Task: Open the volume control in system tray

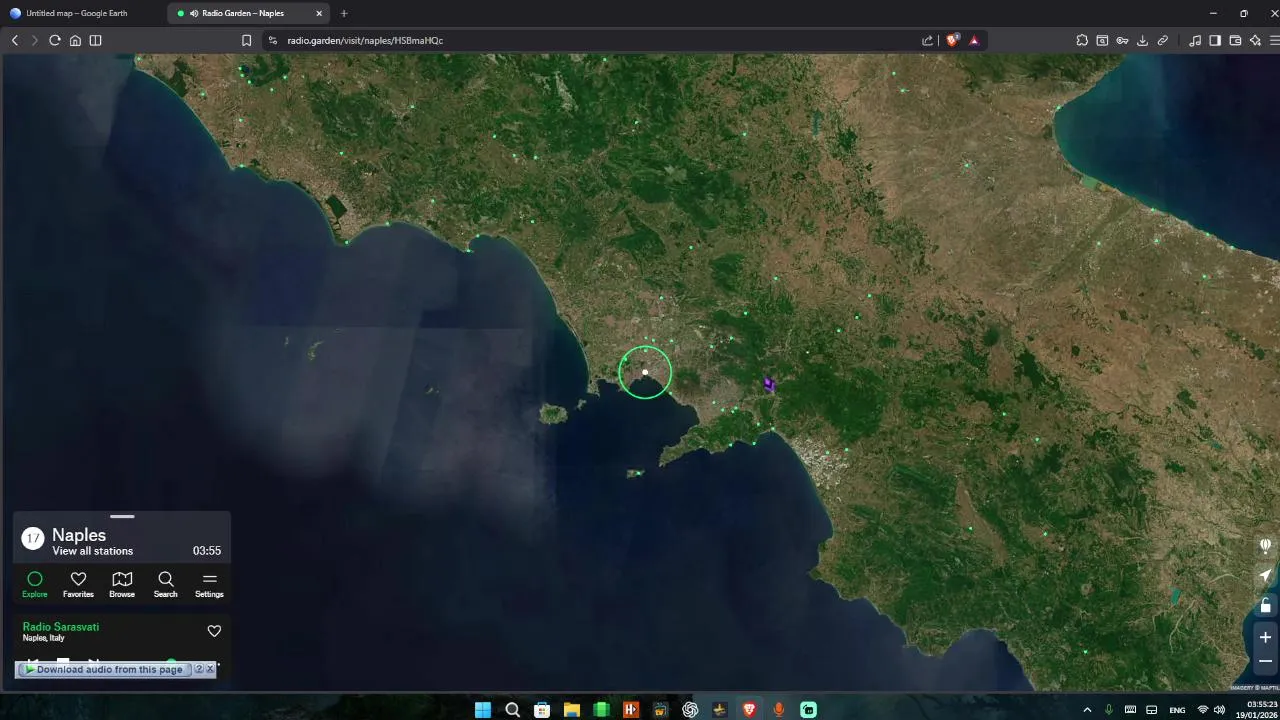Action: (1219, 710)
